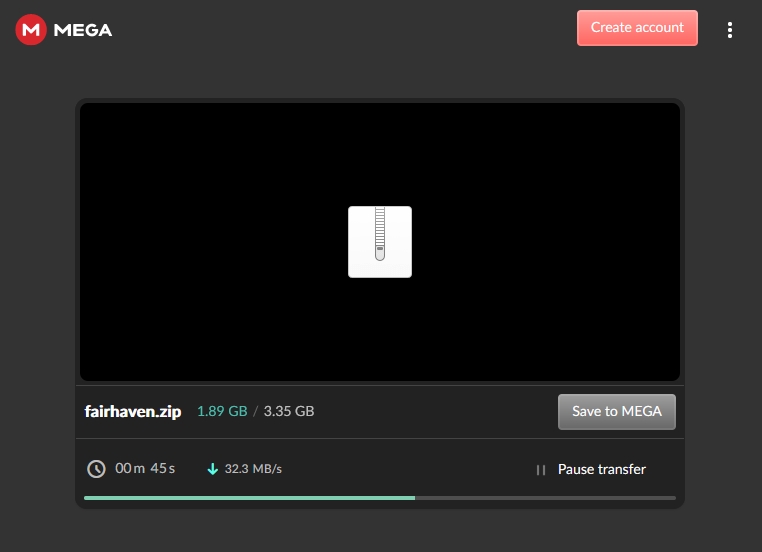Pause transfer of the download

pos(602,469)
